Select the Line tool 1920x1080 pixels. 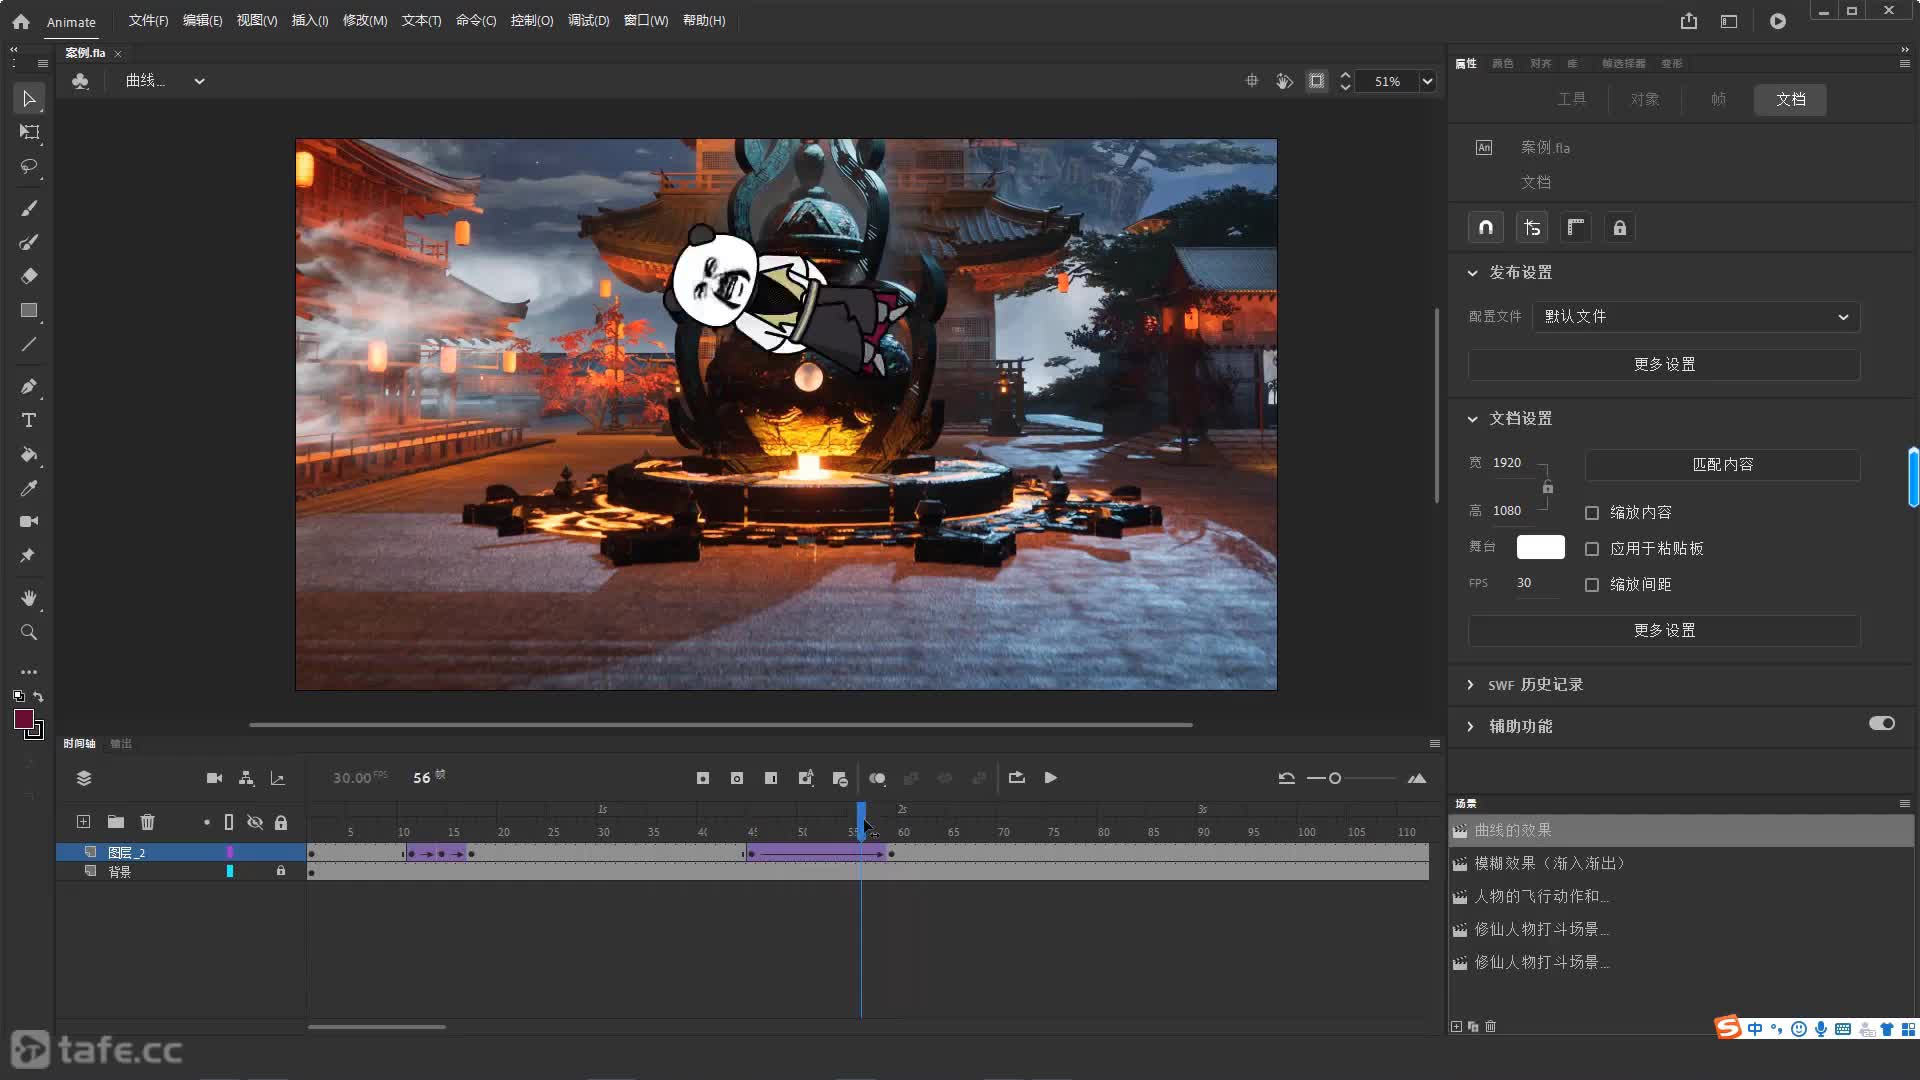click(29, 344)
